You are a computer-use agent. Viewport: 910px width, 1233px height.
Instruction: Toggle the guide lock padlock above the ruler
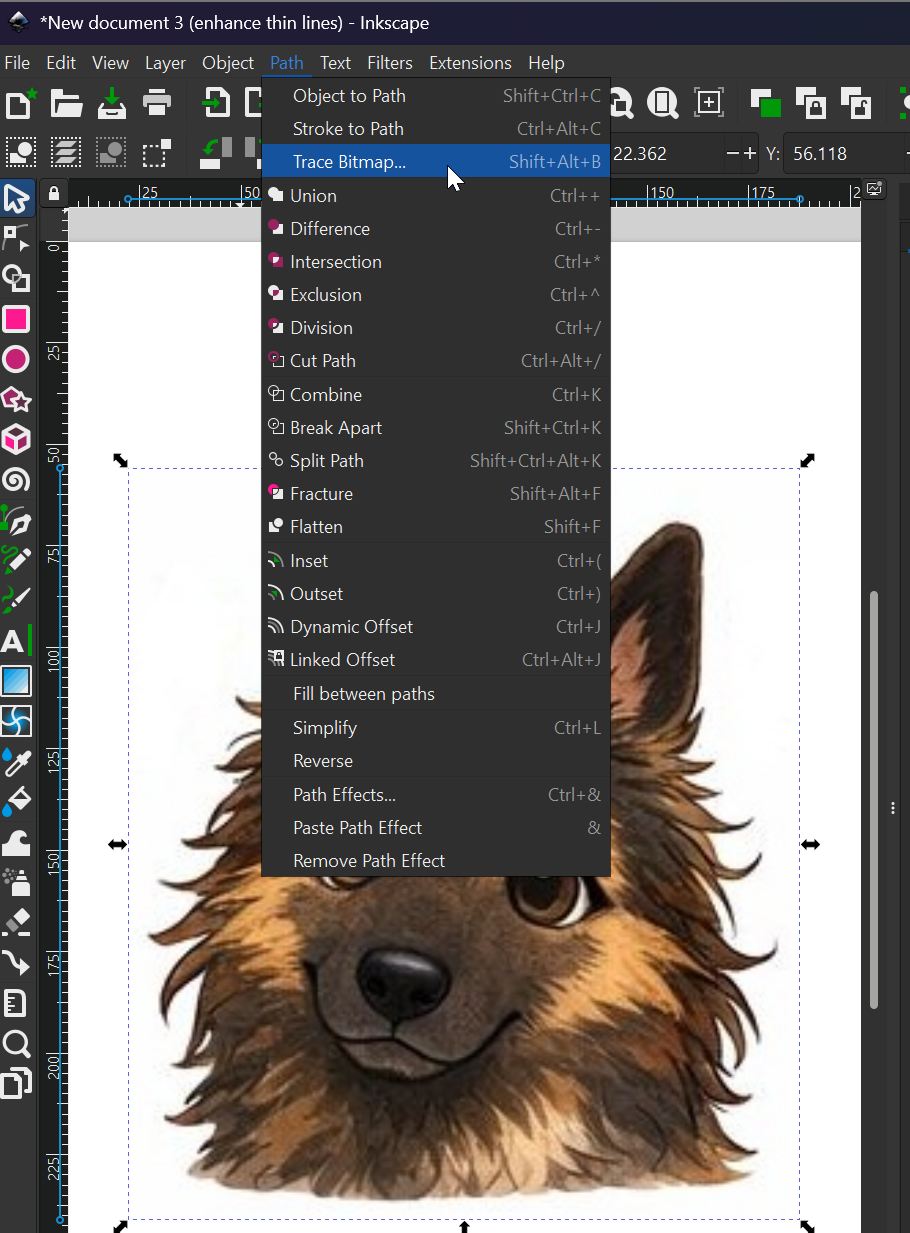54,192
